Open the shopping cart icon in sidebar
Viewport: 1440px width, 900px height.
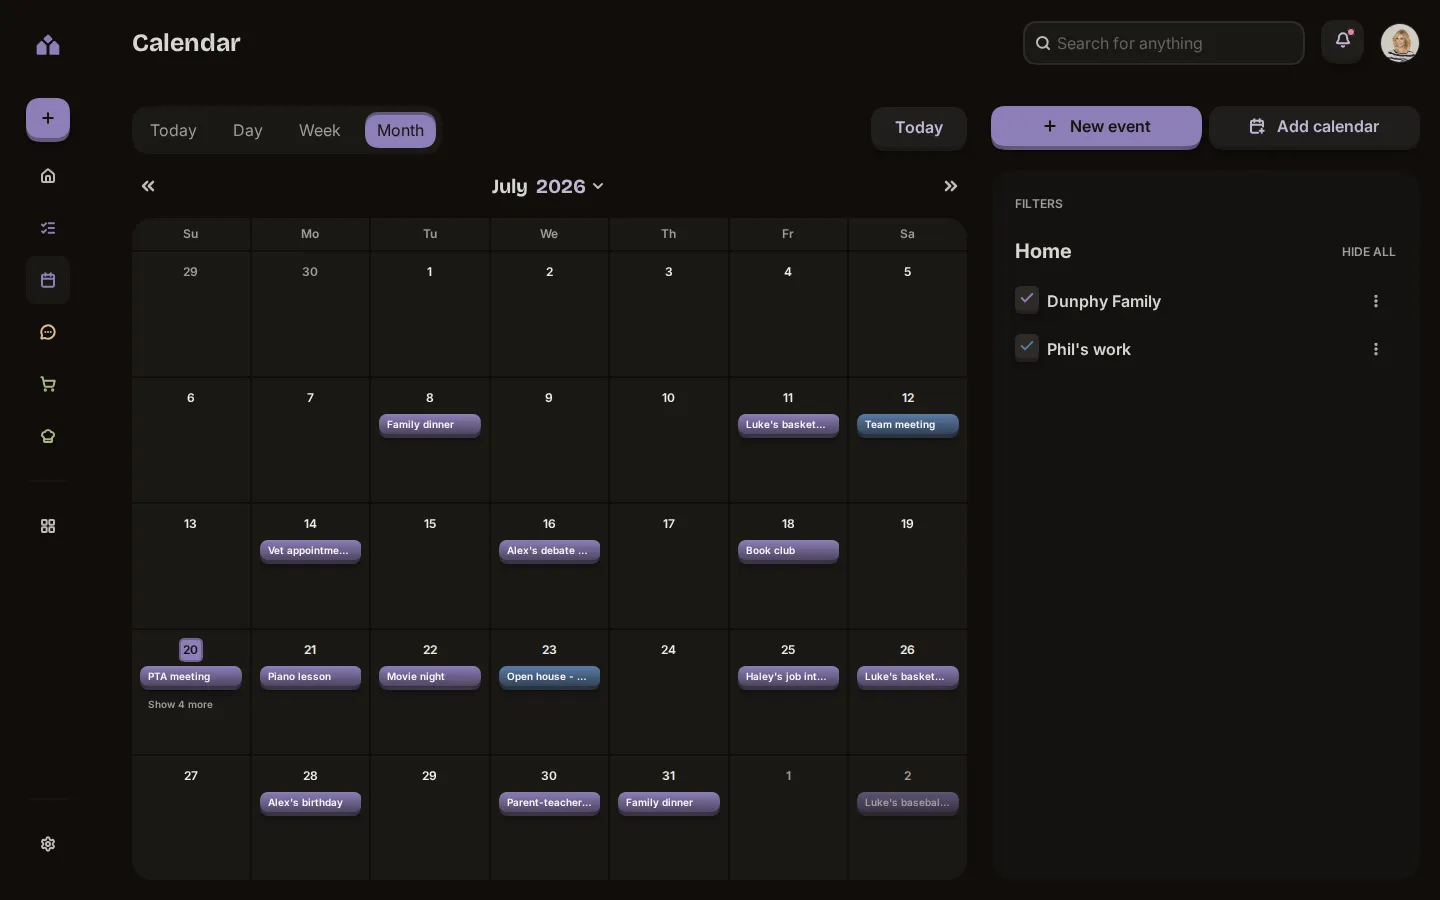pos(48,384)
